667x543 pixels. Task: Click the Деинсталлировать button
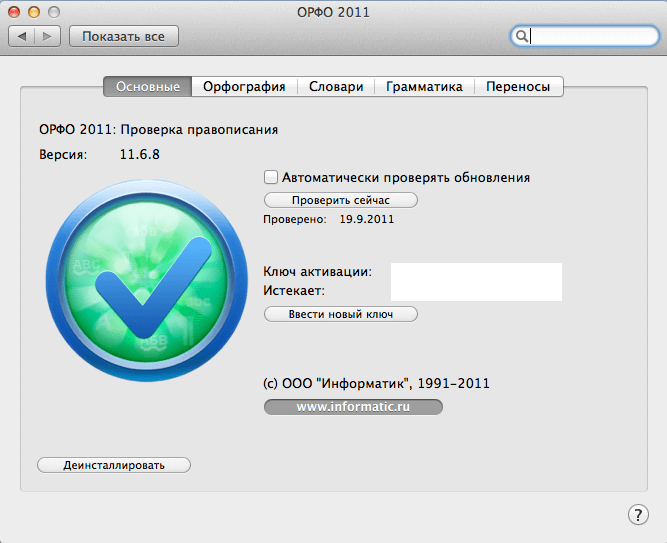point(114,465)
